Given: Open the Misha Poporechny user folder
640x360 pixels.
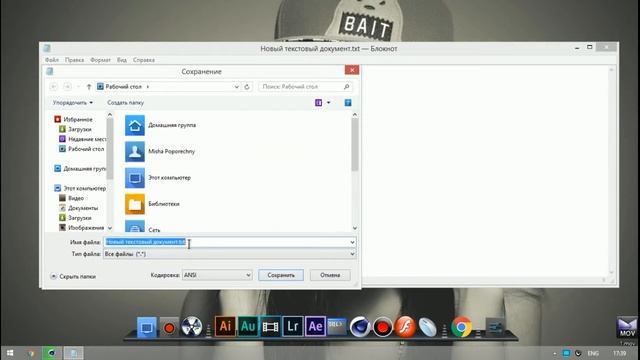Looking at the screenshot, I should coord(160,151).
